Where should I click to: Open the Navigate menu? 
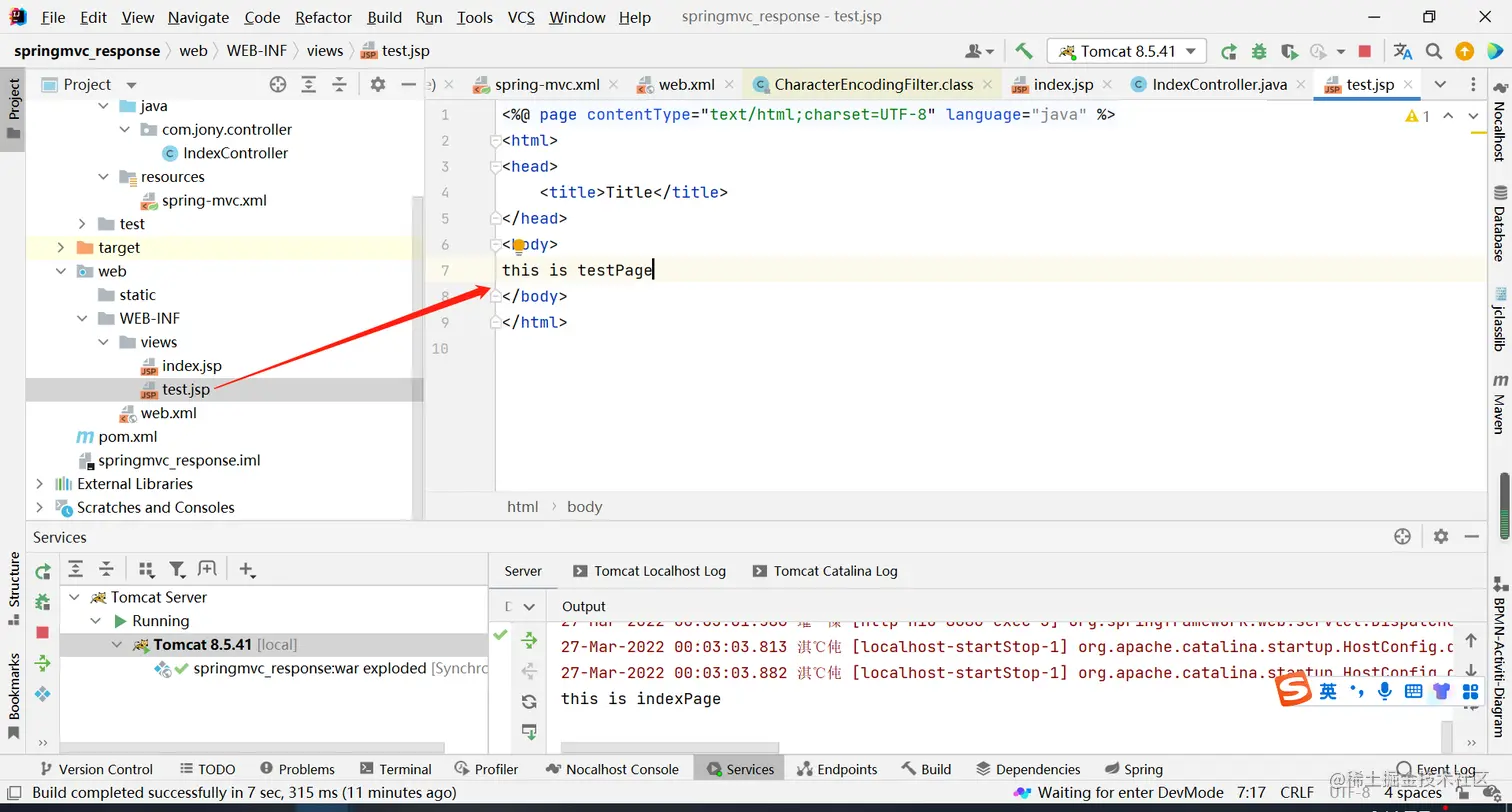click(x=198, y=17)
